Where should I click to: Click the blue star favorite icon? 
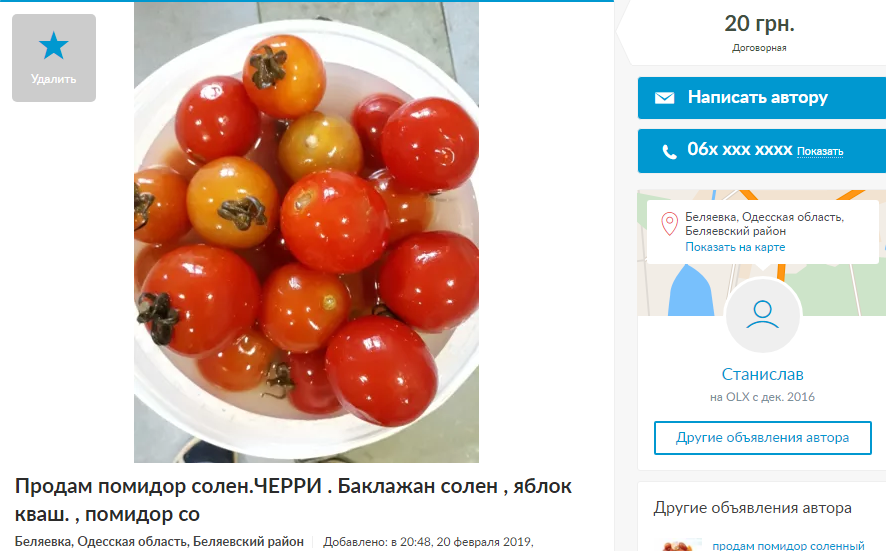coord(54,46)
